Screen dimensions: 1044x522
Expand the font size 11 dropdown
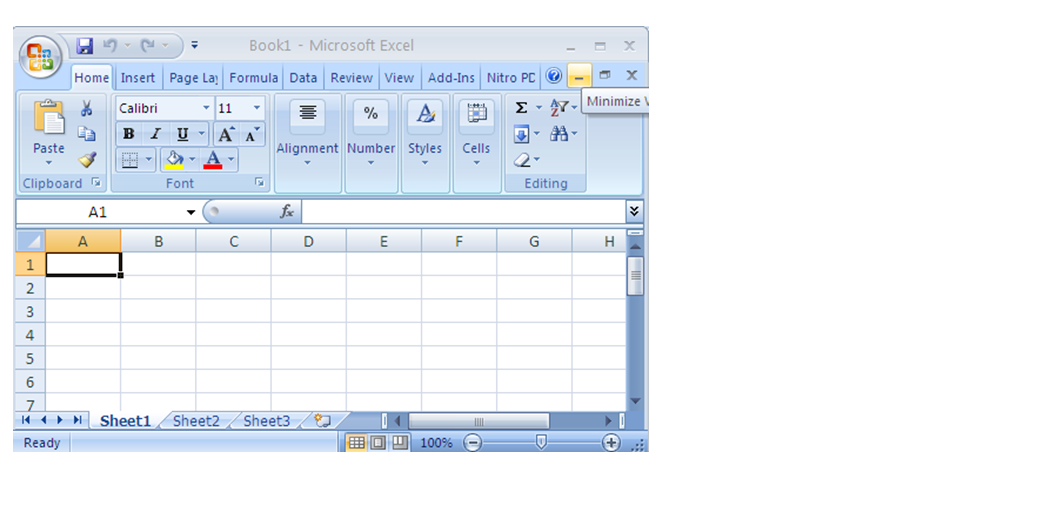[256, 108]
